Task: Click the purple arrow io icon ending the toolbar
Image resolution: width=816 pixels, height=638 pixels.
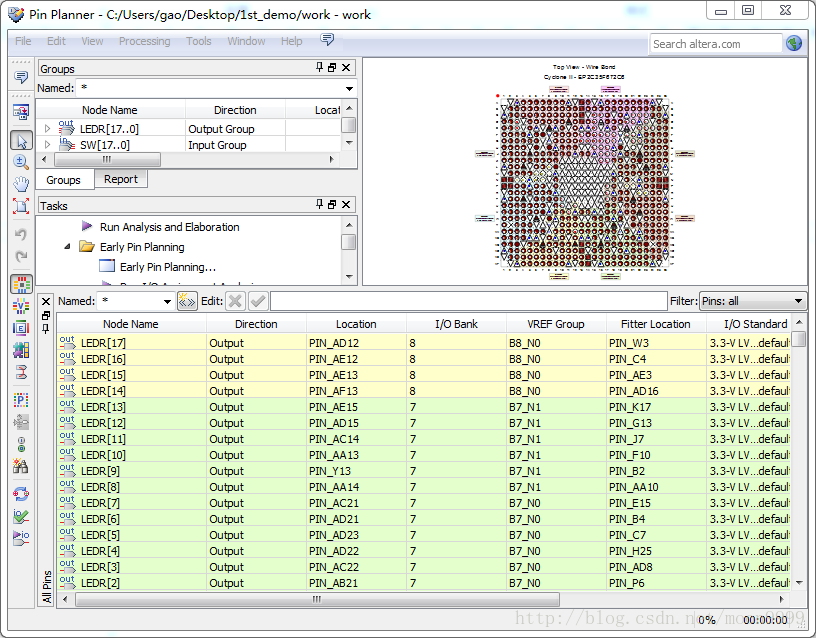Action: coord(21,538)
